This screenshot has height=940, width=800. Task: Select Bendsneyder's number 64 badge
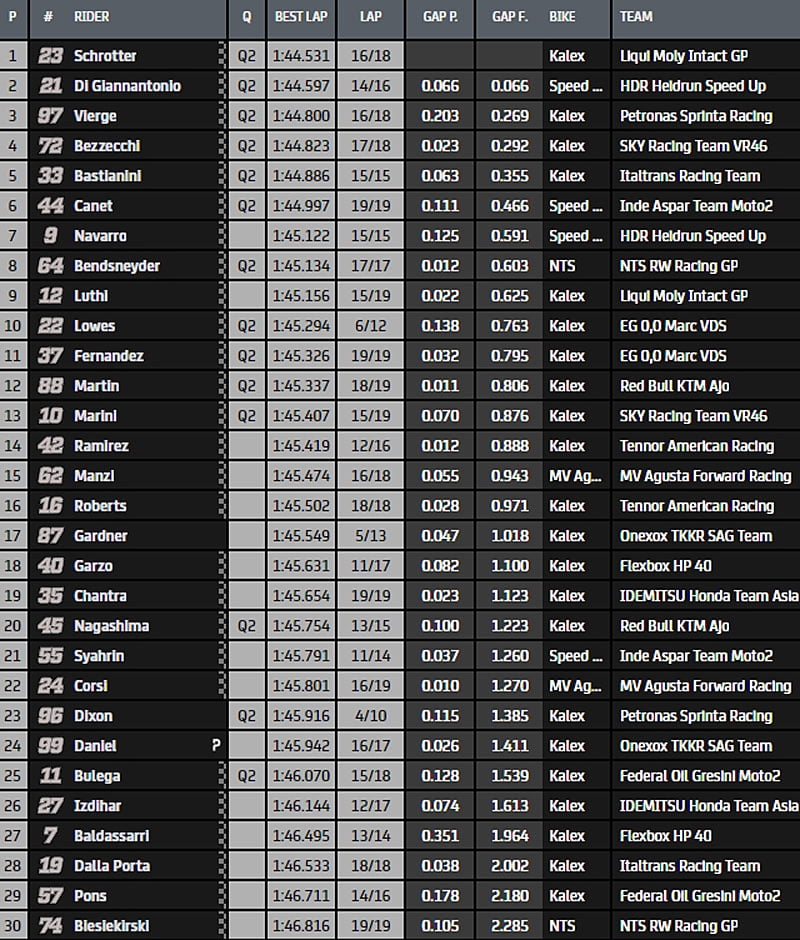pos(50,266)
